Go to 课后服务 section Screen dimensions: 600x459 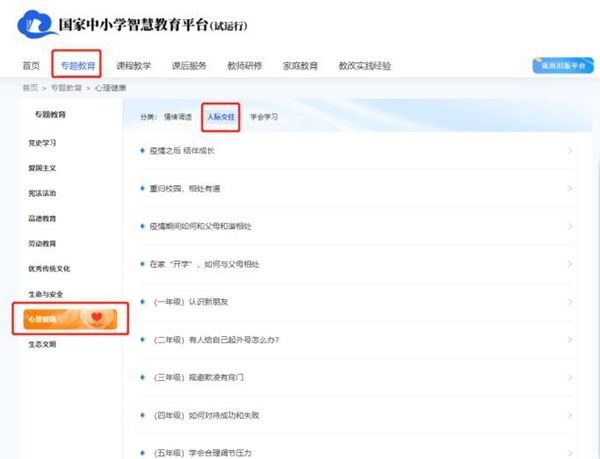189,66
